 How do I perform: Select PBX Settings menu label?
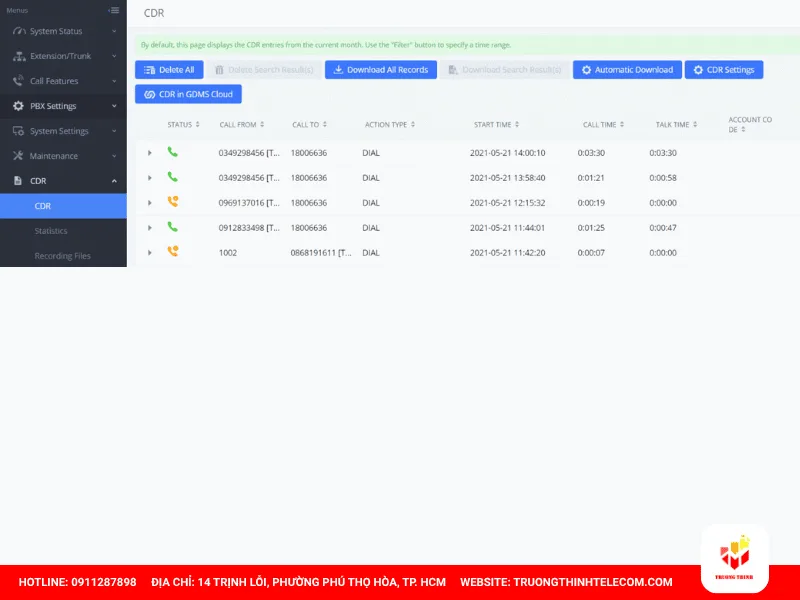[x=53, y=106]
